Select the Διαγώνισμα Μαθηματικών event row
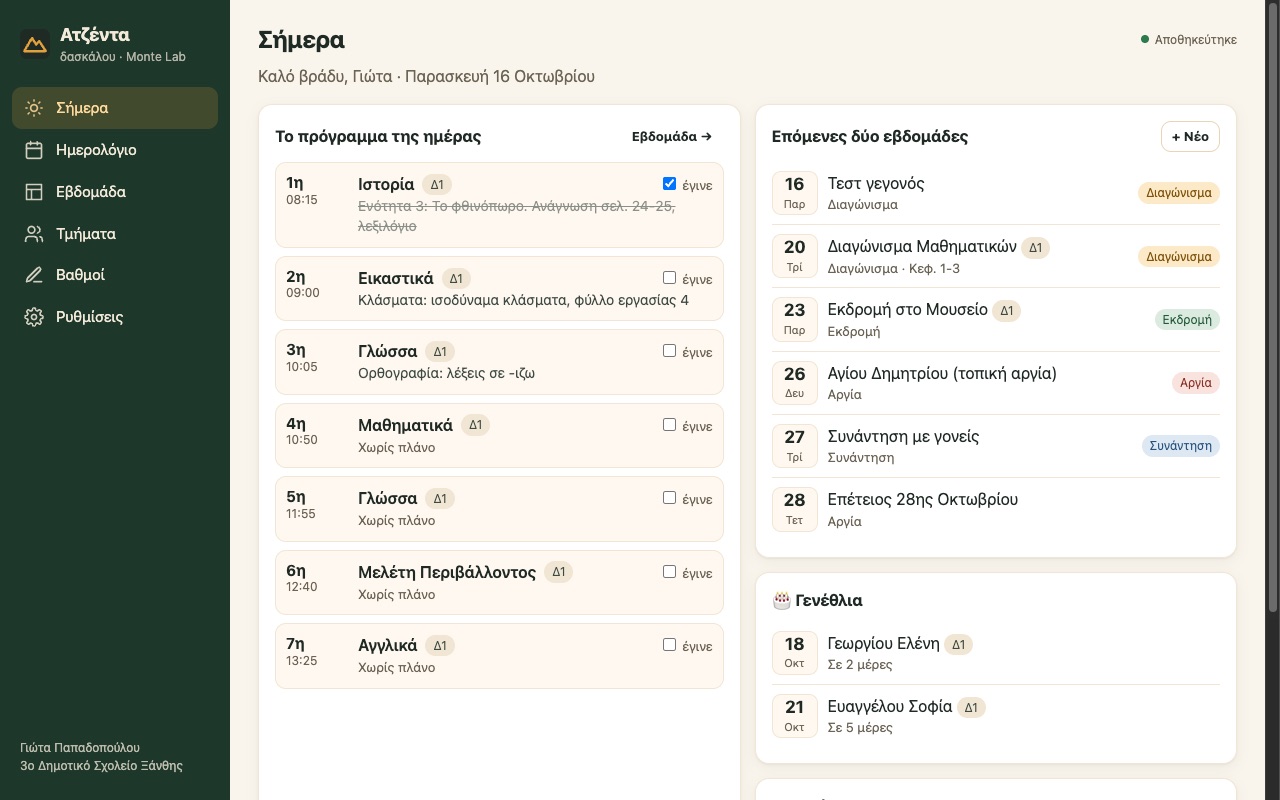 coord(996,256)
